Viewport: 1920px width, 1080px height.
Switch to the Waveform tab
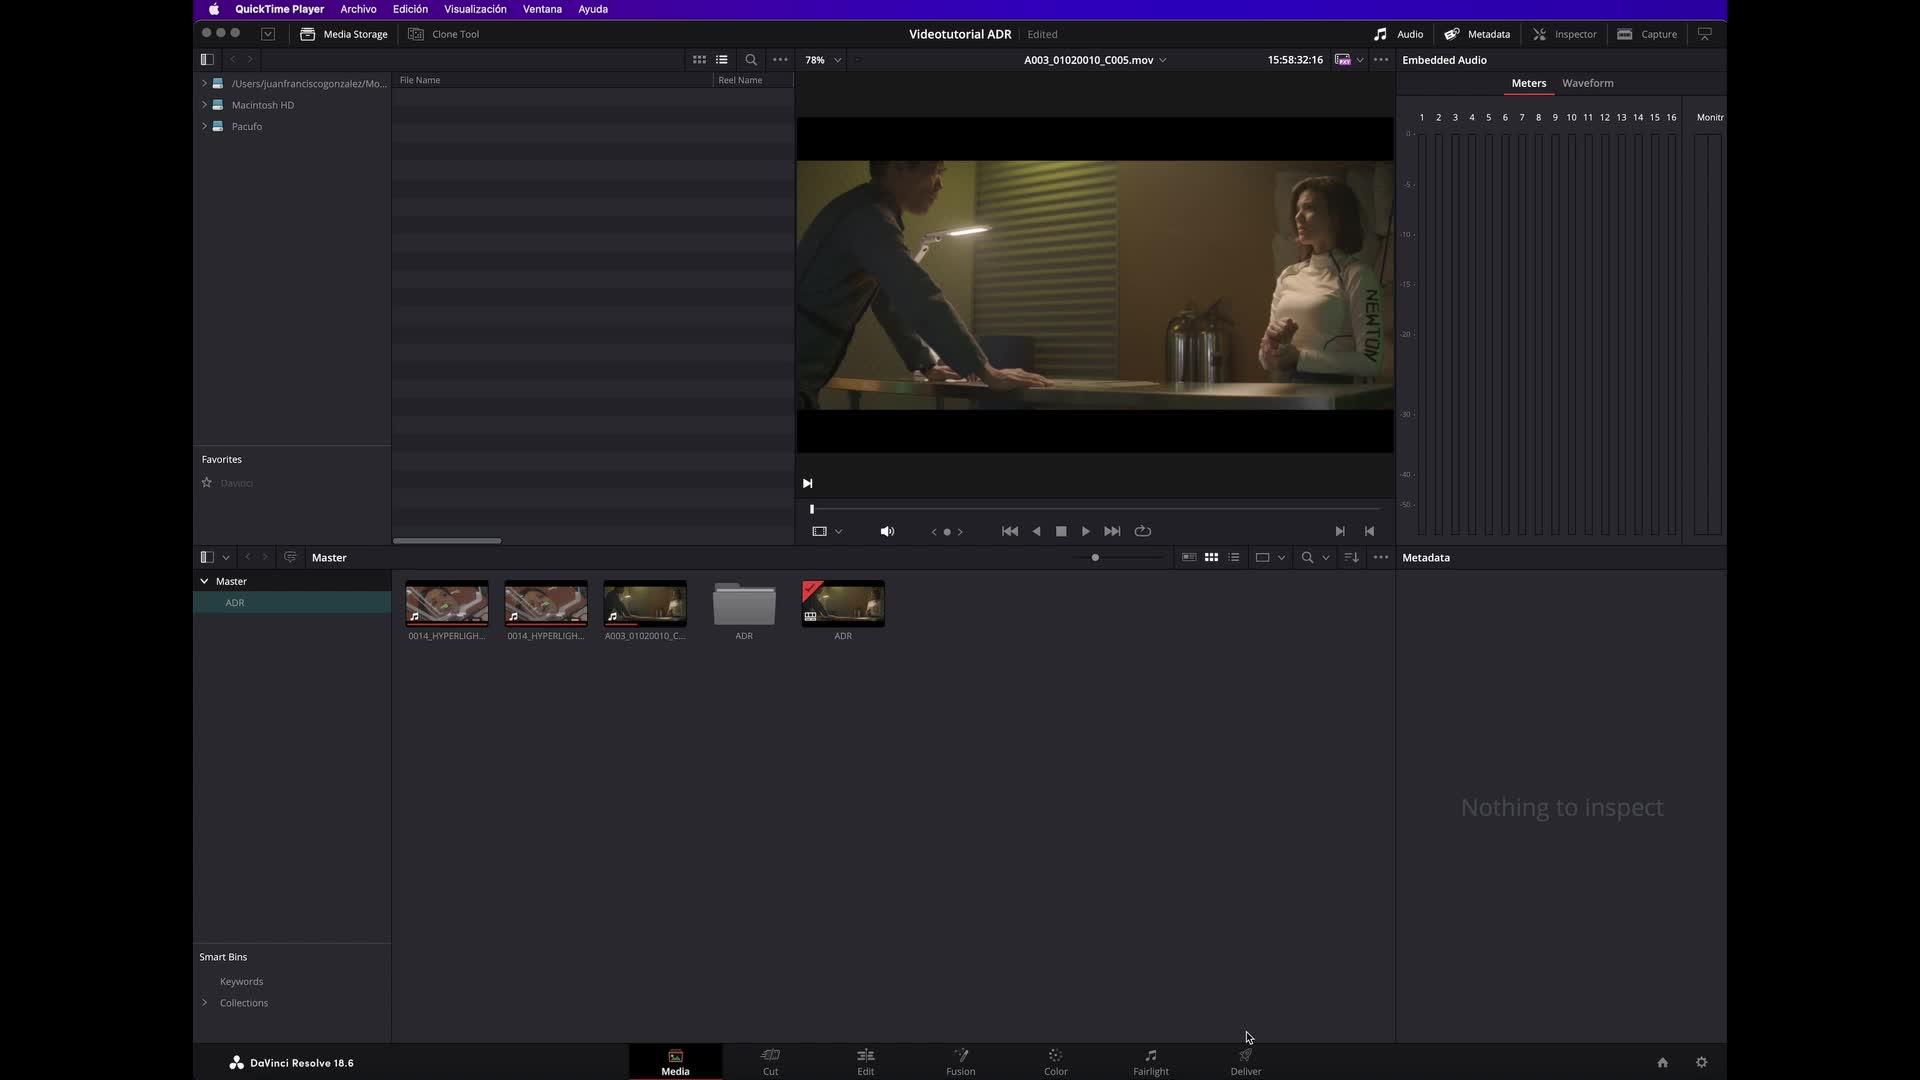tap(1587, 83)
